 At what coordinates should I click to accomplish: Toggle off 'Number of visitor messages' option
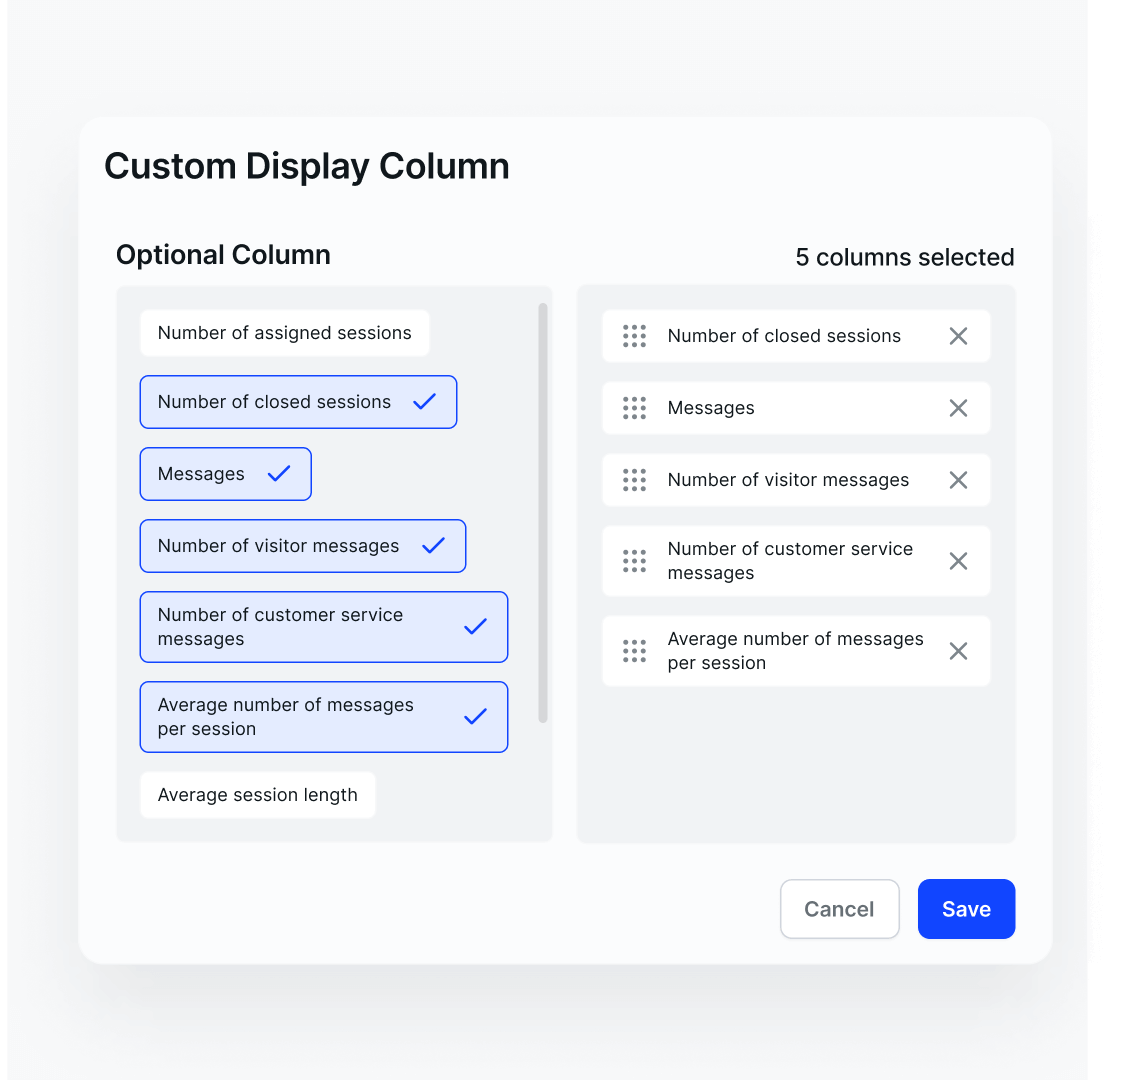pos(302,546)
